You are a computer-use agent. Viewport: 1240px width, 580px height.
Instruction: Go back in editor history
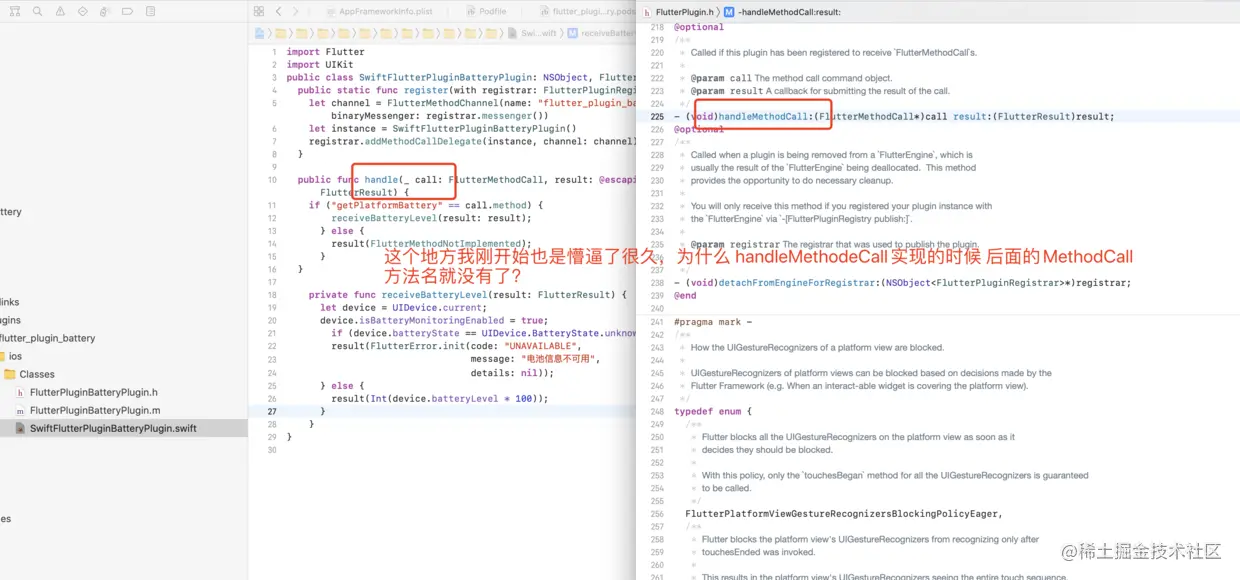(279, 11)
